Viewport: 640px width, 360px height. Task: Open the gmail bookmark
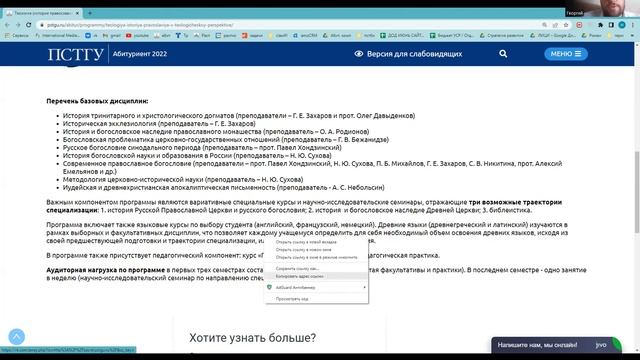pos(112,36)
